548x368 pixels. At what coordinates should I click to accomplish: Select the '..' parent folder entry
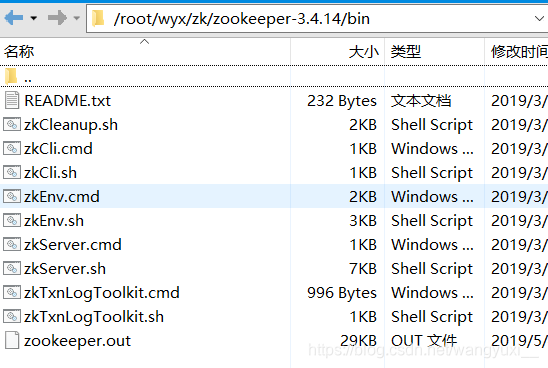[x=28, y=79]
